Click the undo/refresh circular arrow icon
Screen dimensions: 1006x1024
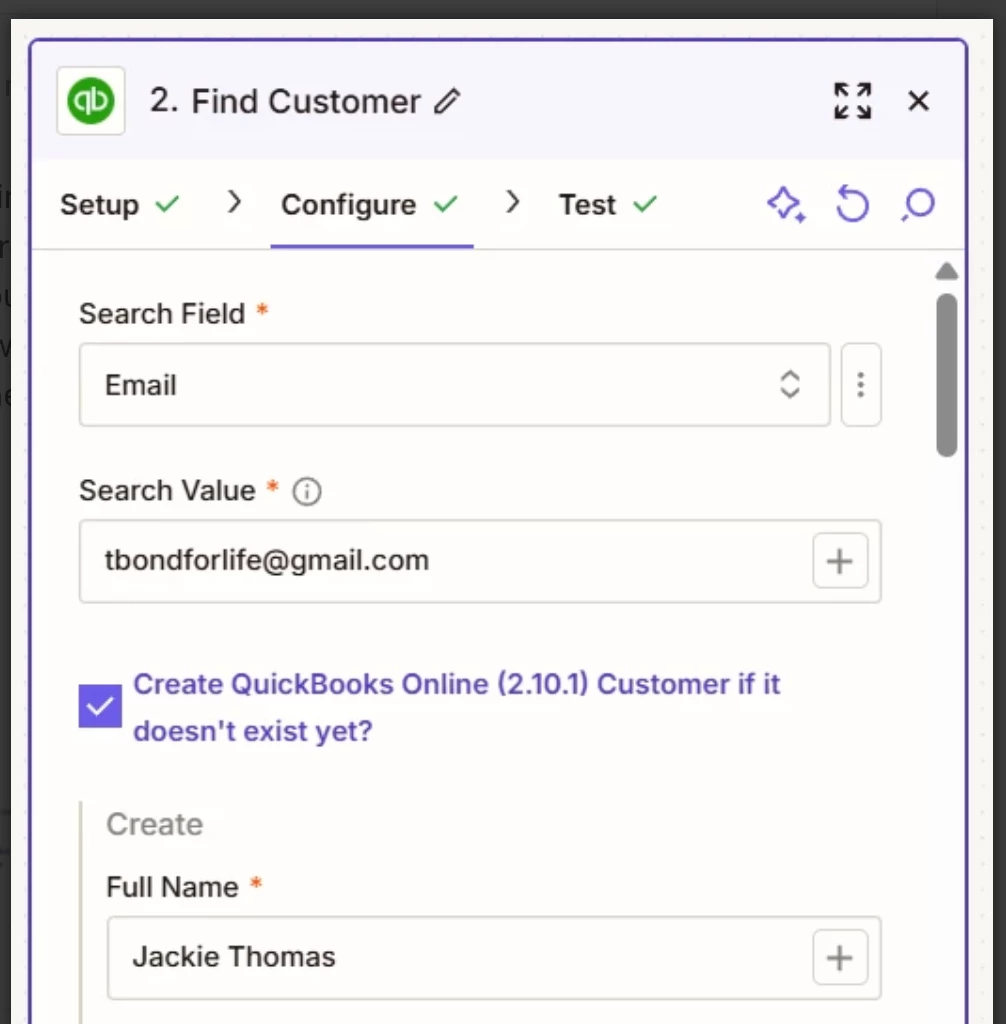[x=852, y=204]
